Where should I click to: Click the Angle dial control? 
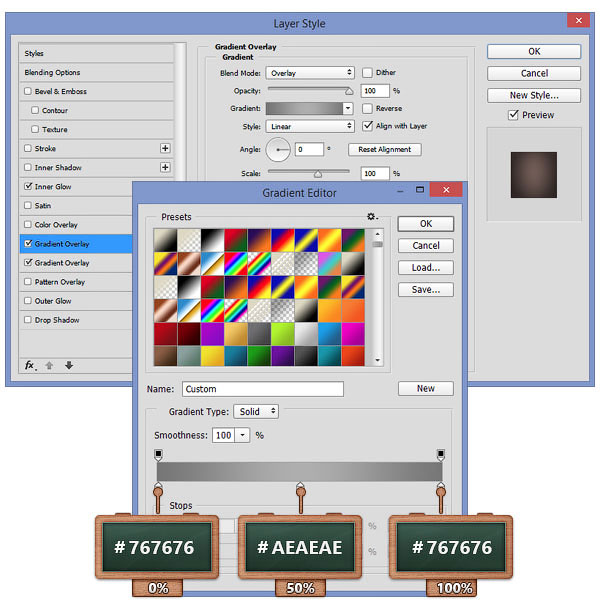click(x=278, y=150)
